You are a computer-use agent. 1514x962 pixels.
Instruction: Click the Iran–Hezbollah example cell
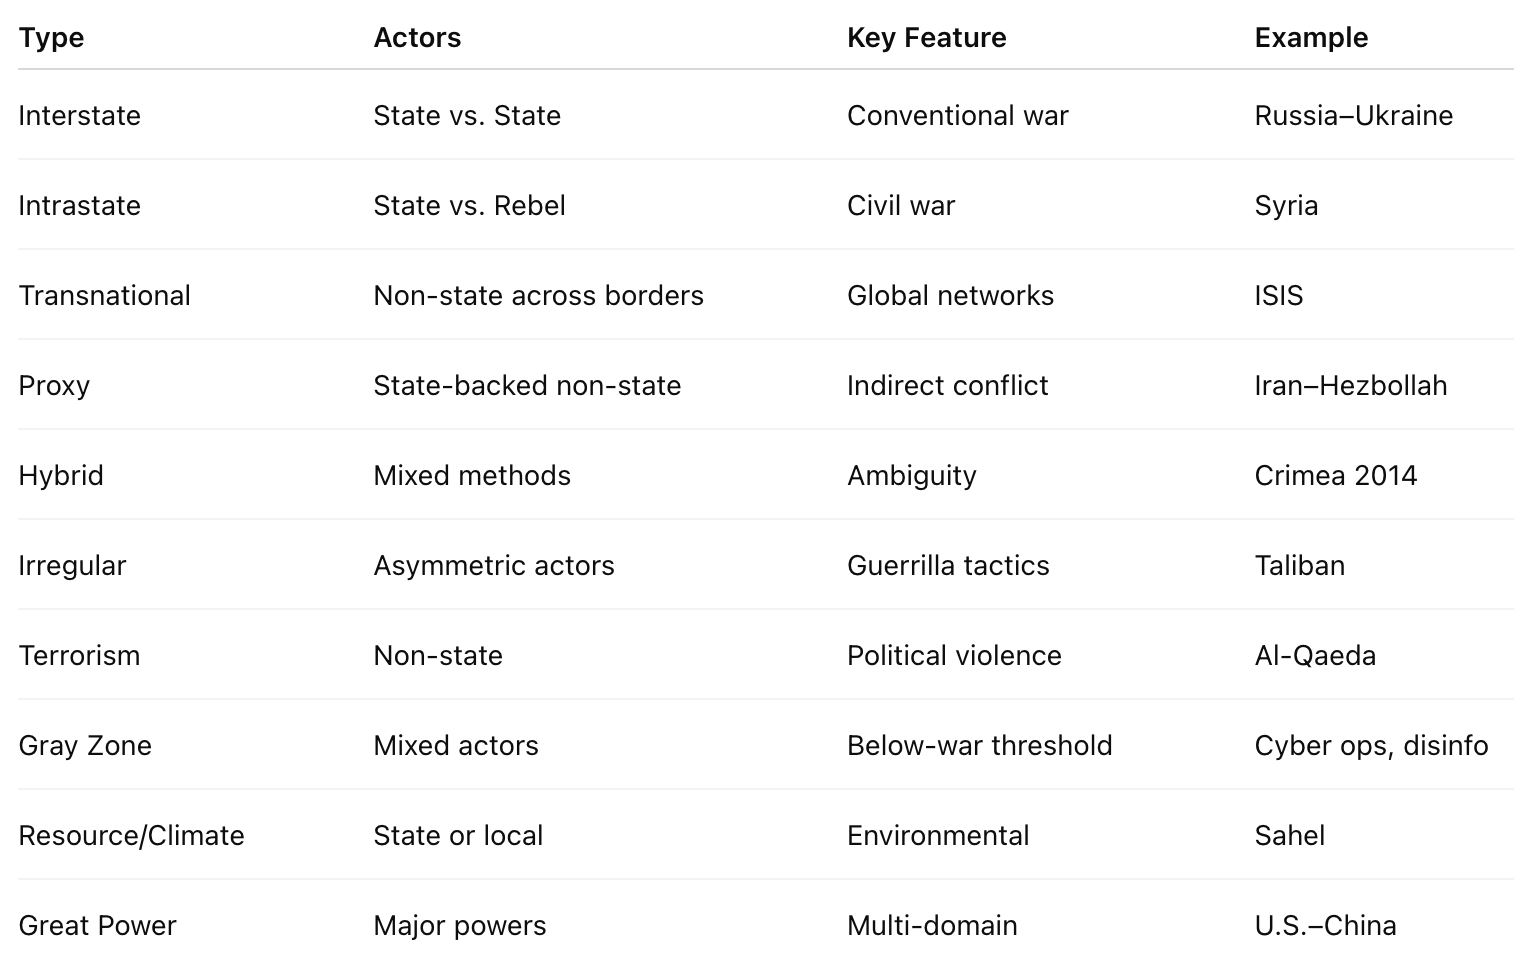point(1350,386)
